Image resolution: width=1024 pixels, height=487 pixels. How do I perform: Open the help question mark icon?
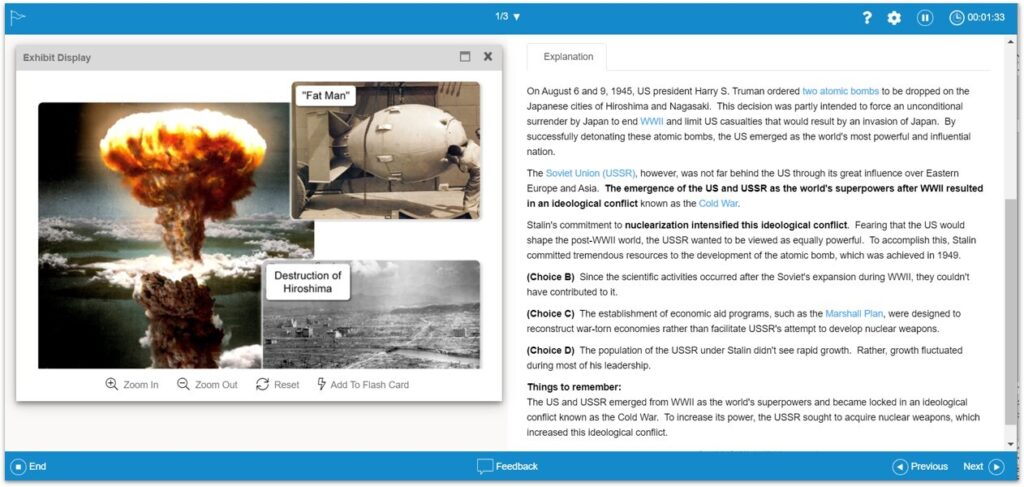867,17
